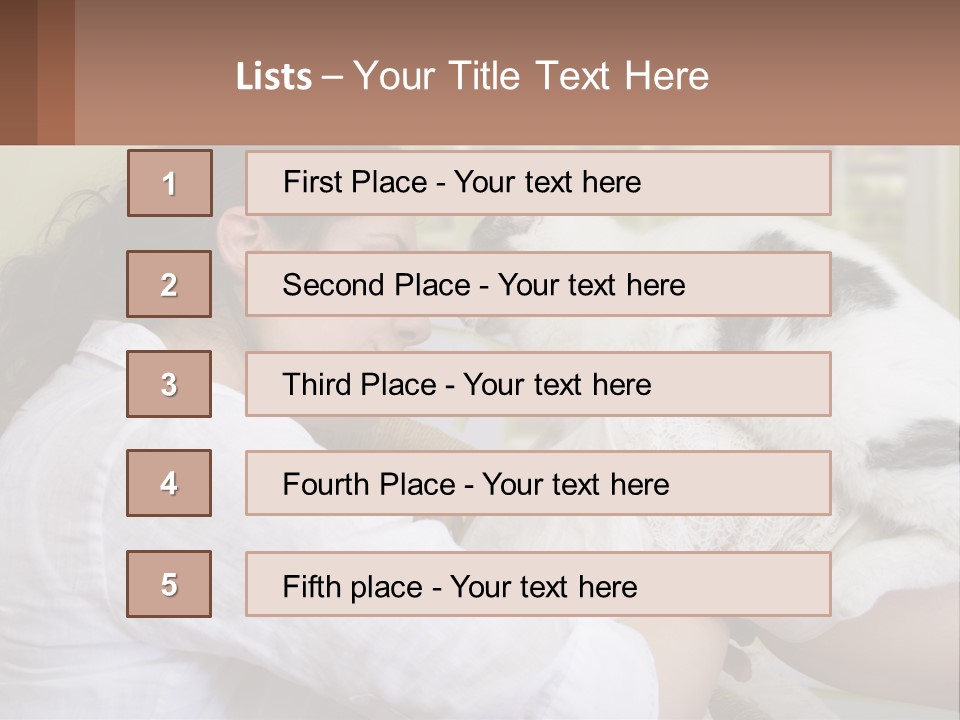Click the bold word Lists in title
Screen dimensions: 960x720
274,77
